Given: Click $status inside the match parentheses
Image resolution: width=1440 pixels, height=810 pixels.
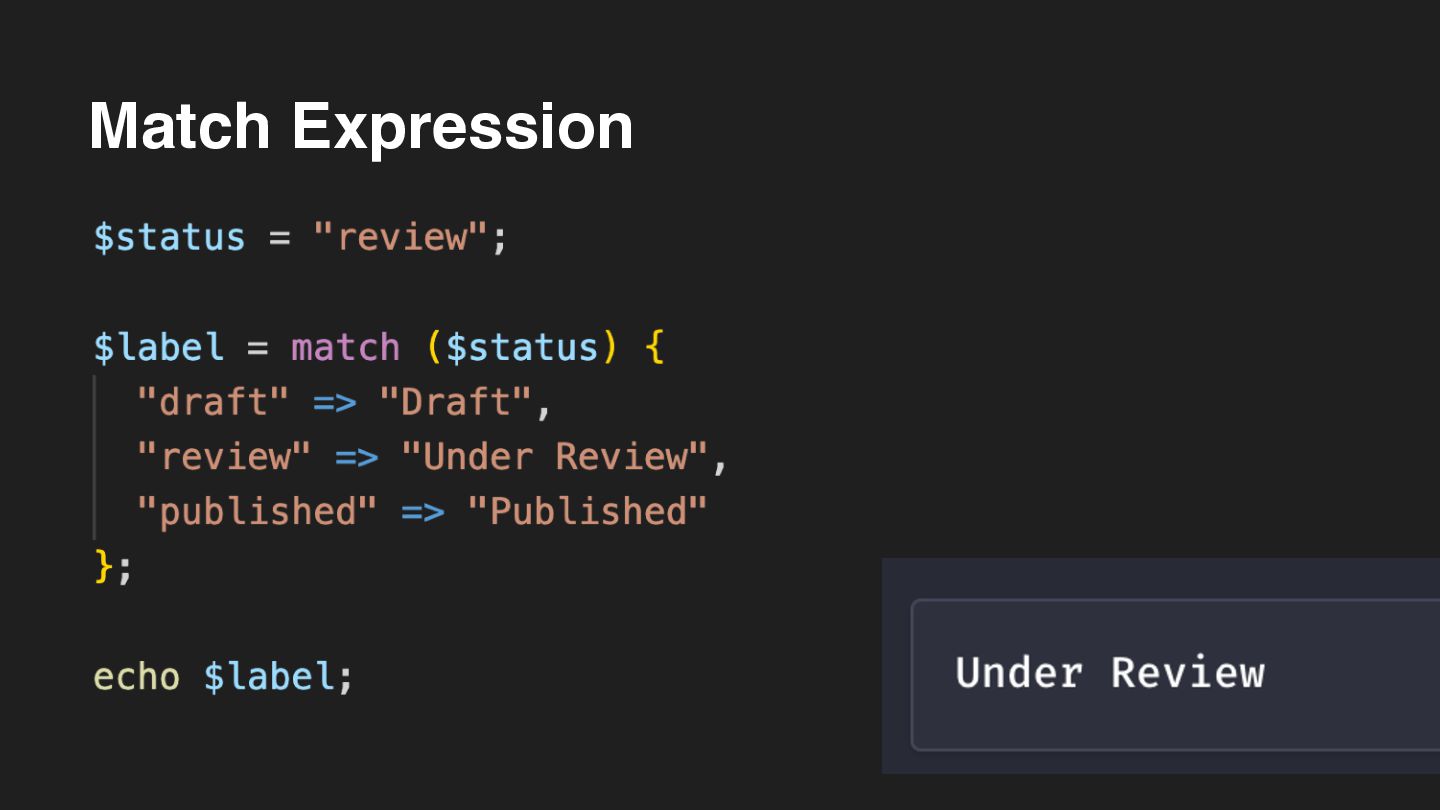Looking at the screenshot, I should 522,347.
